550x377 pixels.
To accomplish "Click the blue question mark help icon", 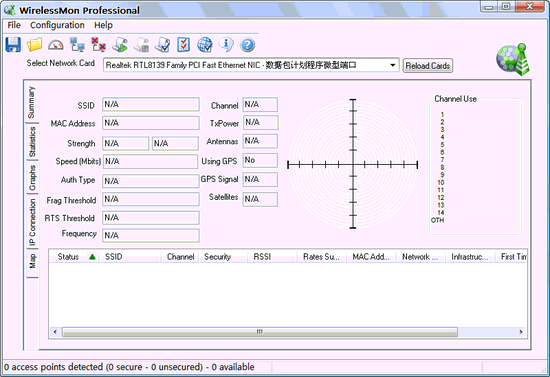I will [248, 45].
